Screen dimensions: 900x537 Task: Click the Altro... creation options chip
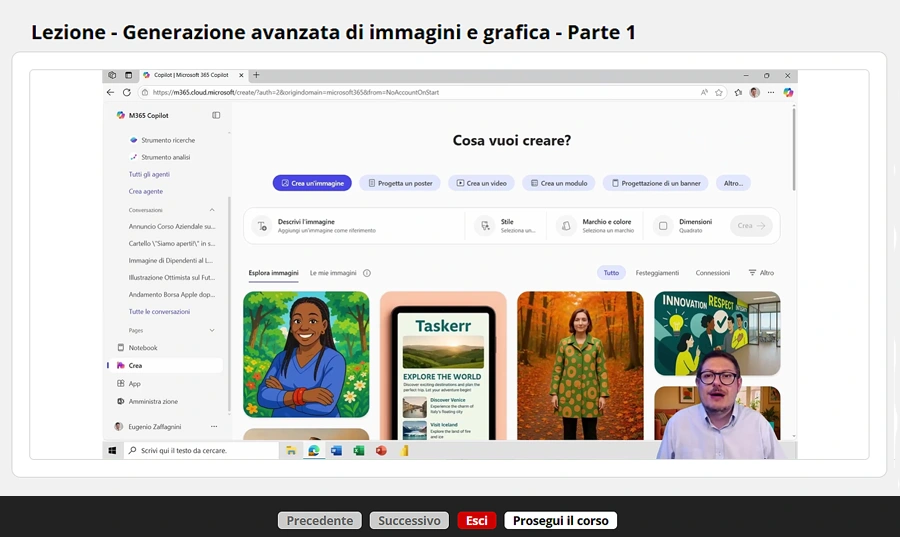click(733, 184)
